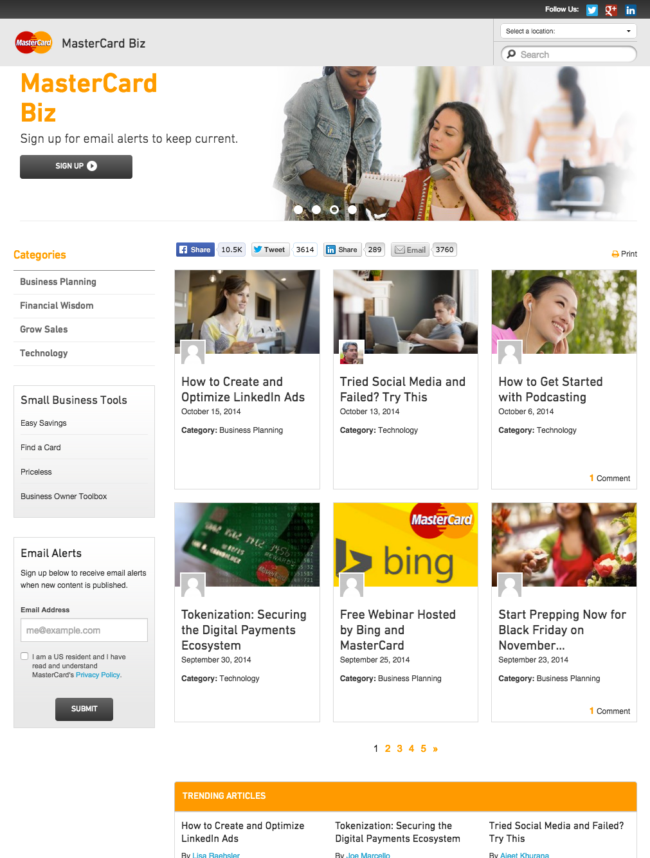
Task: Open trending 'Tried Social Media and Failed?' article
Action: click(556, 832)
